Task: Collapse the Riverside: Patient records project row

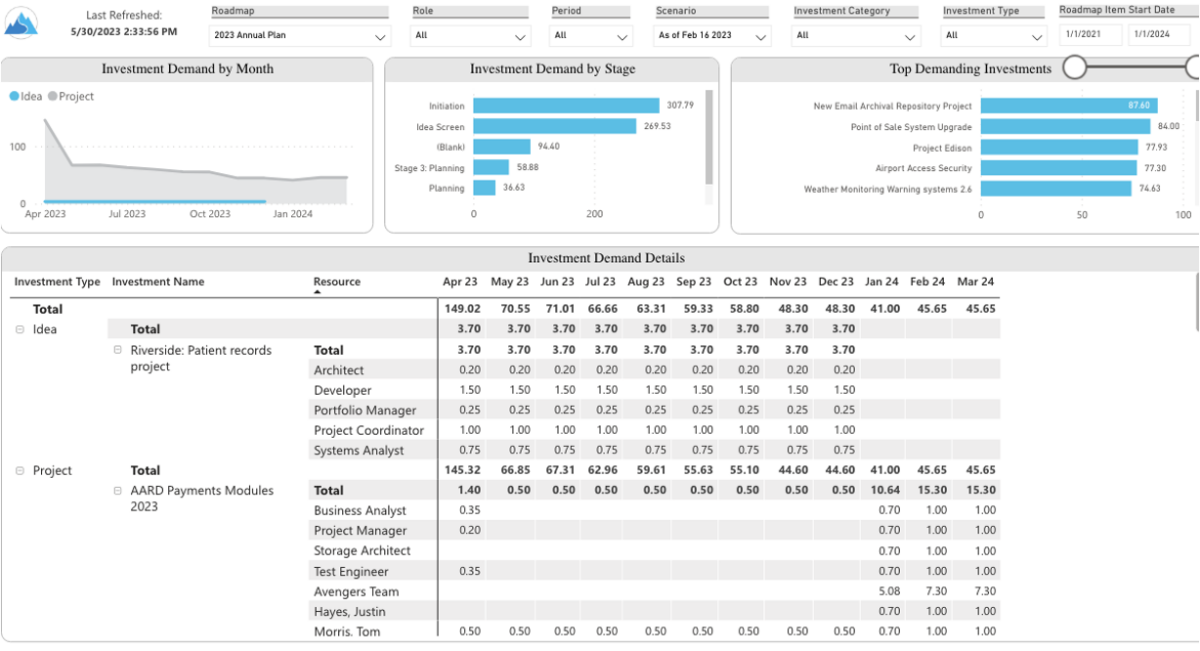Action: coord(118,349)
